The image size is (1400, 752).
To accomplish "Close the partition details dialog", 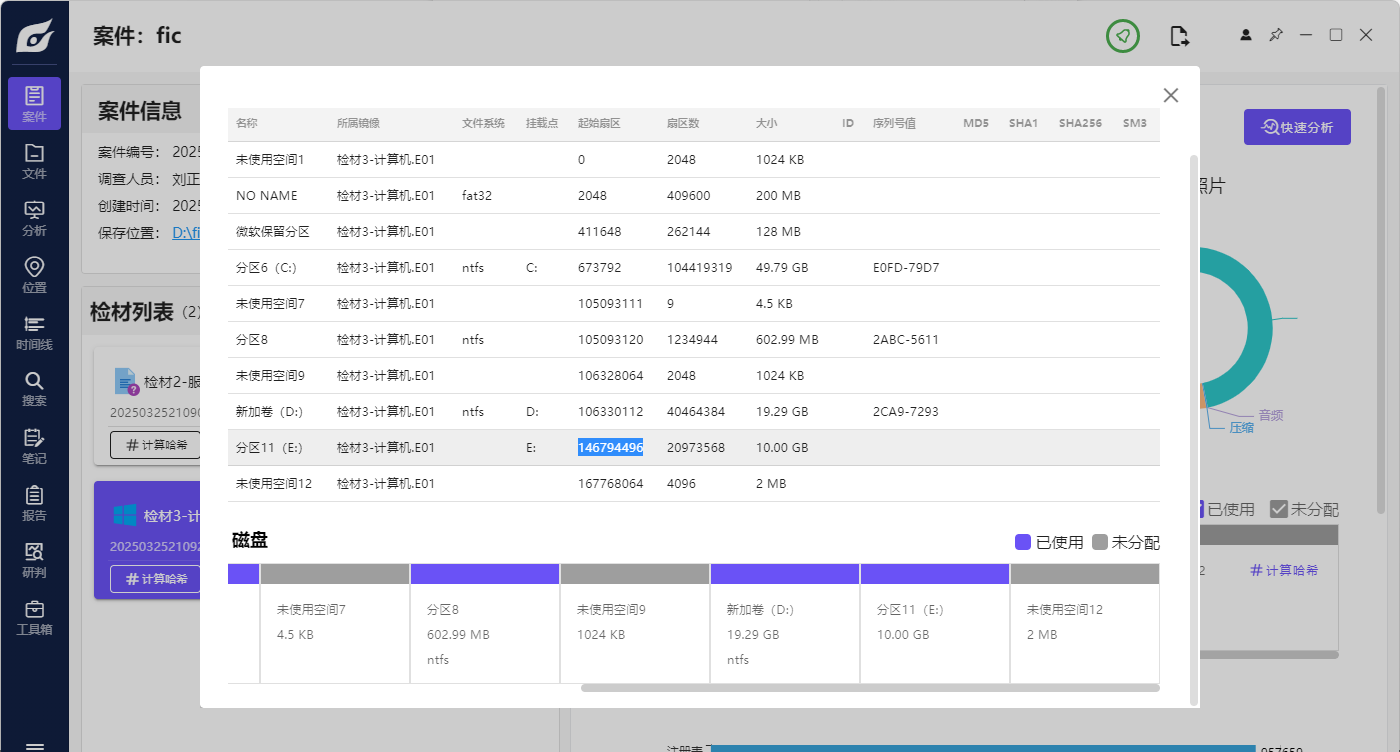I will (x=1171, y=95).
